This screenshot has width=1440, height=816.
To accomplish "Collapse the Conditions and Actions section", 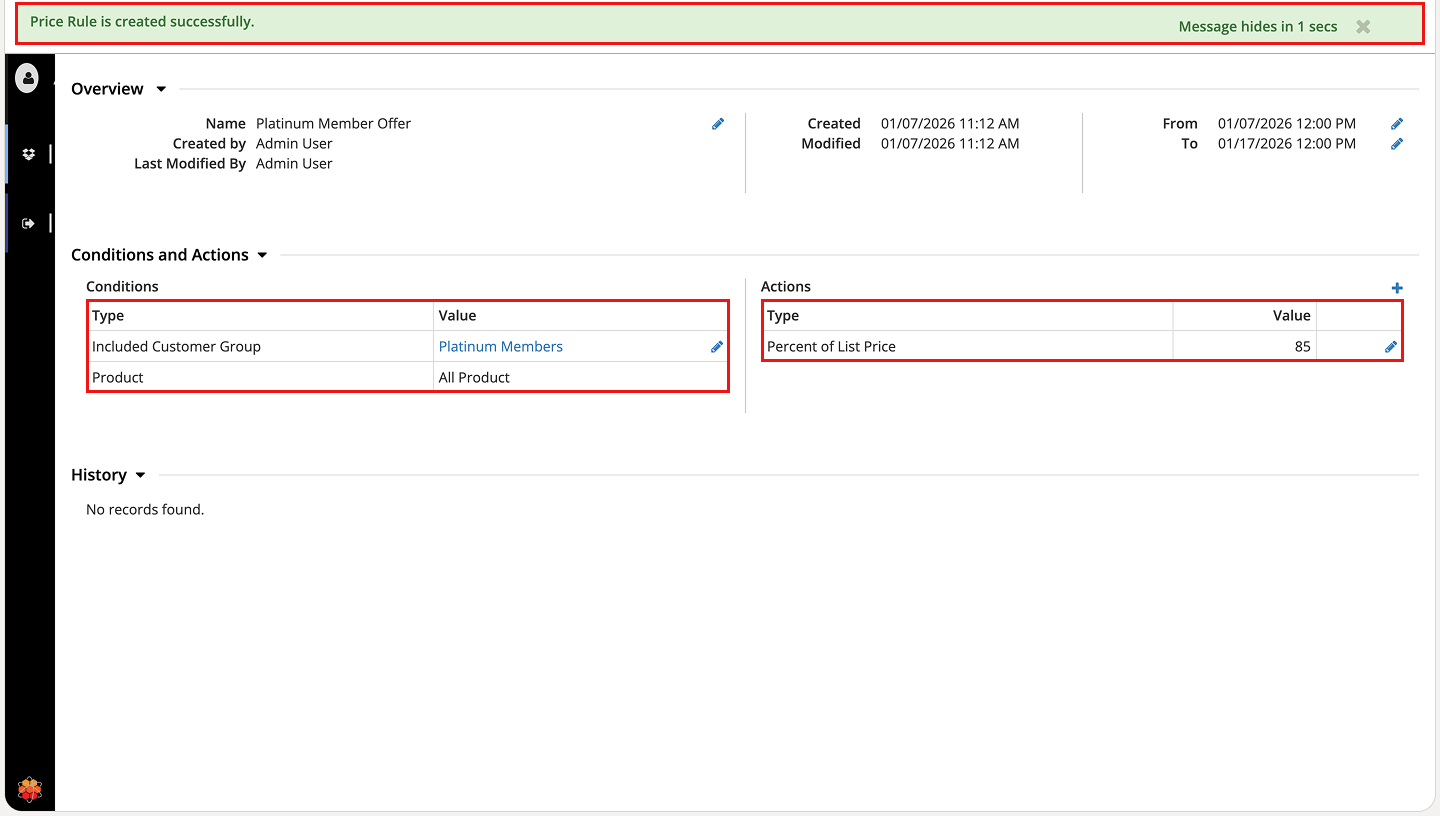I will (262, 256).
